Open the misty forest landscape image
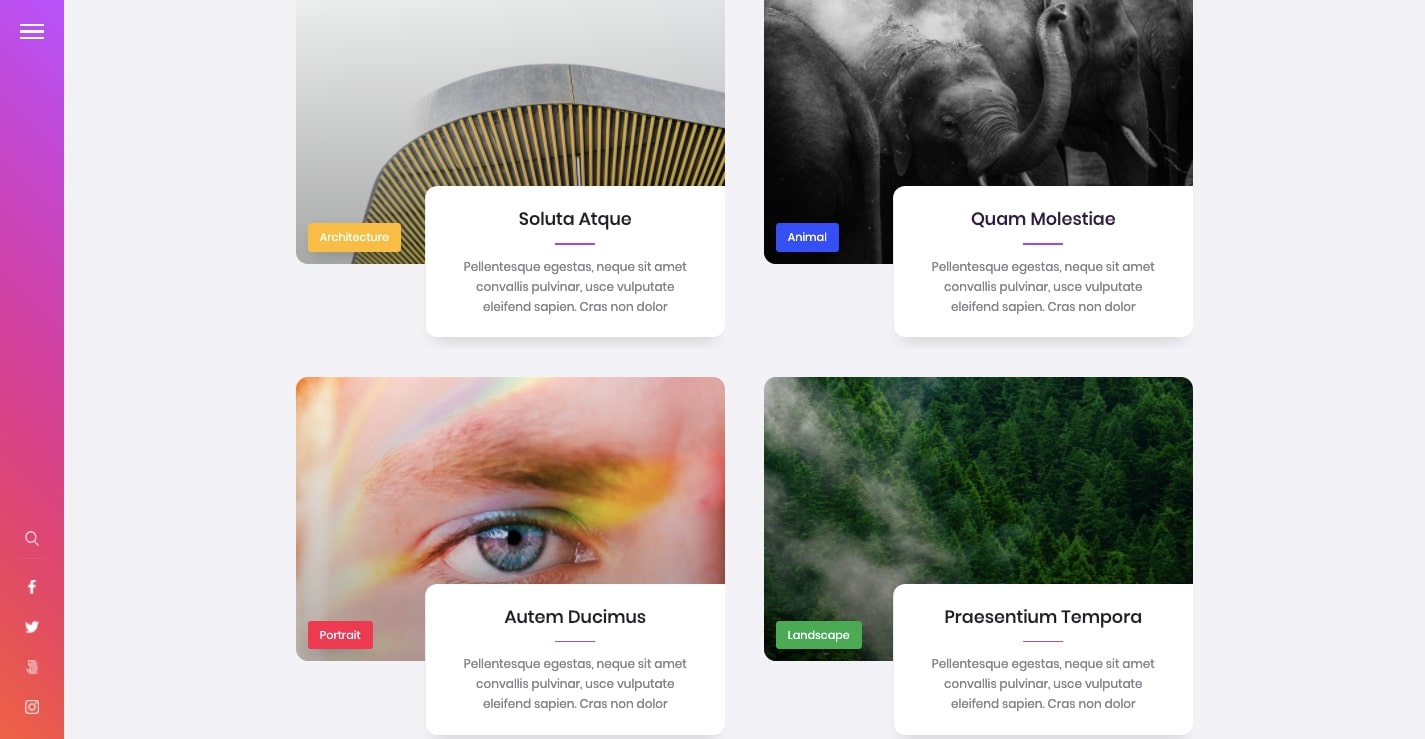The width and height of the screenshot is (1425, 739). coord(978,480)
